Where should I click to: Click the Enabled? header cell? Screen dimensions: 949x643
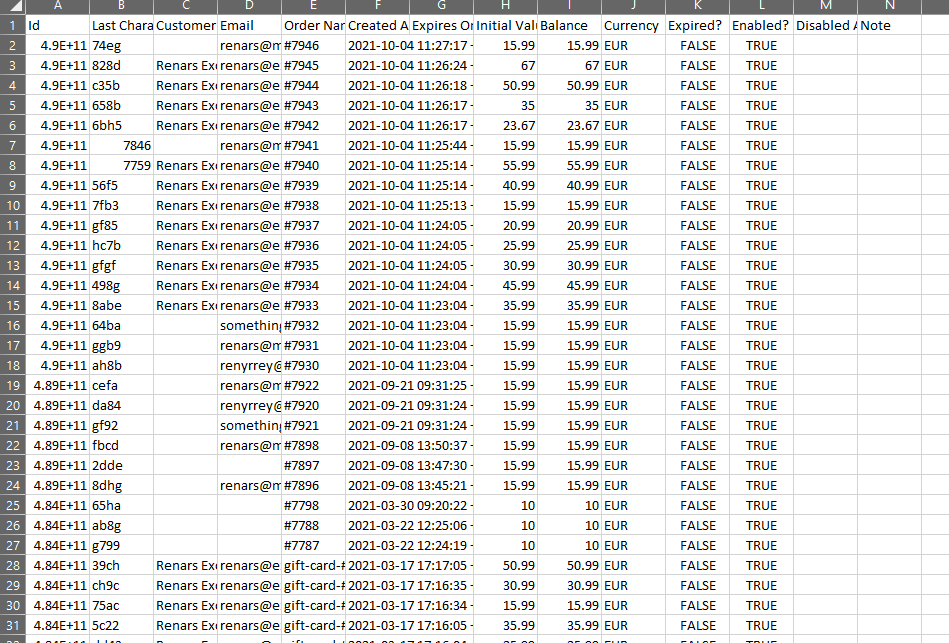pyautogui.click(x=759, y=26)
